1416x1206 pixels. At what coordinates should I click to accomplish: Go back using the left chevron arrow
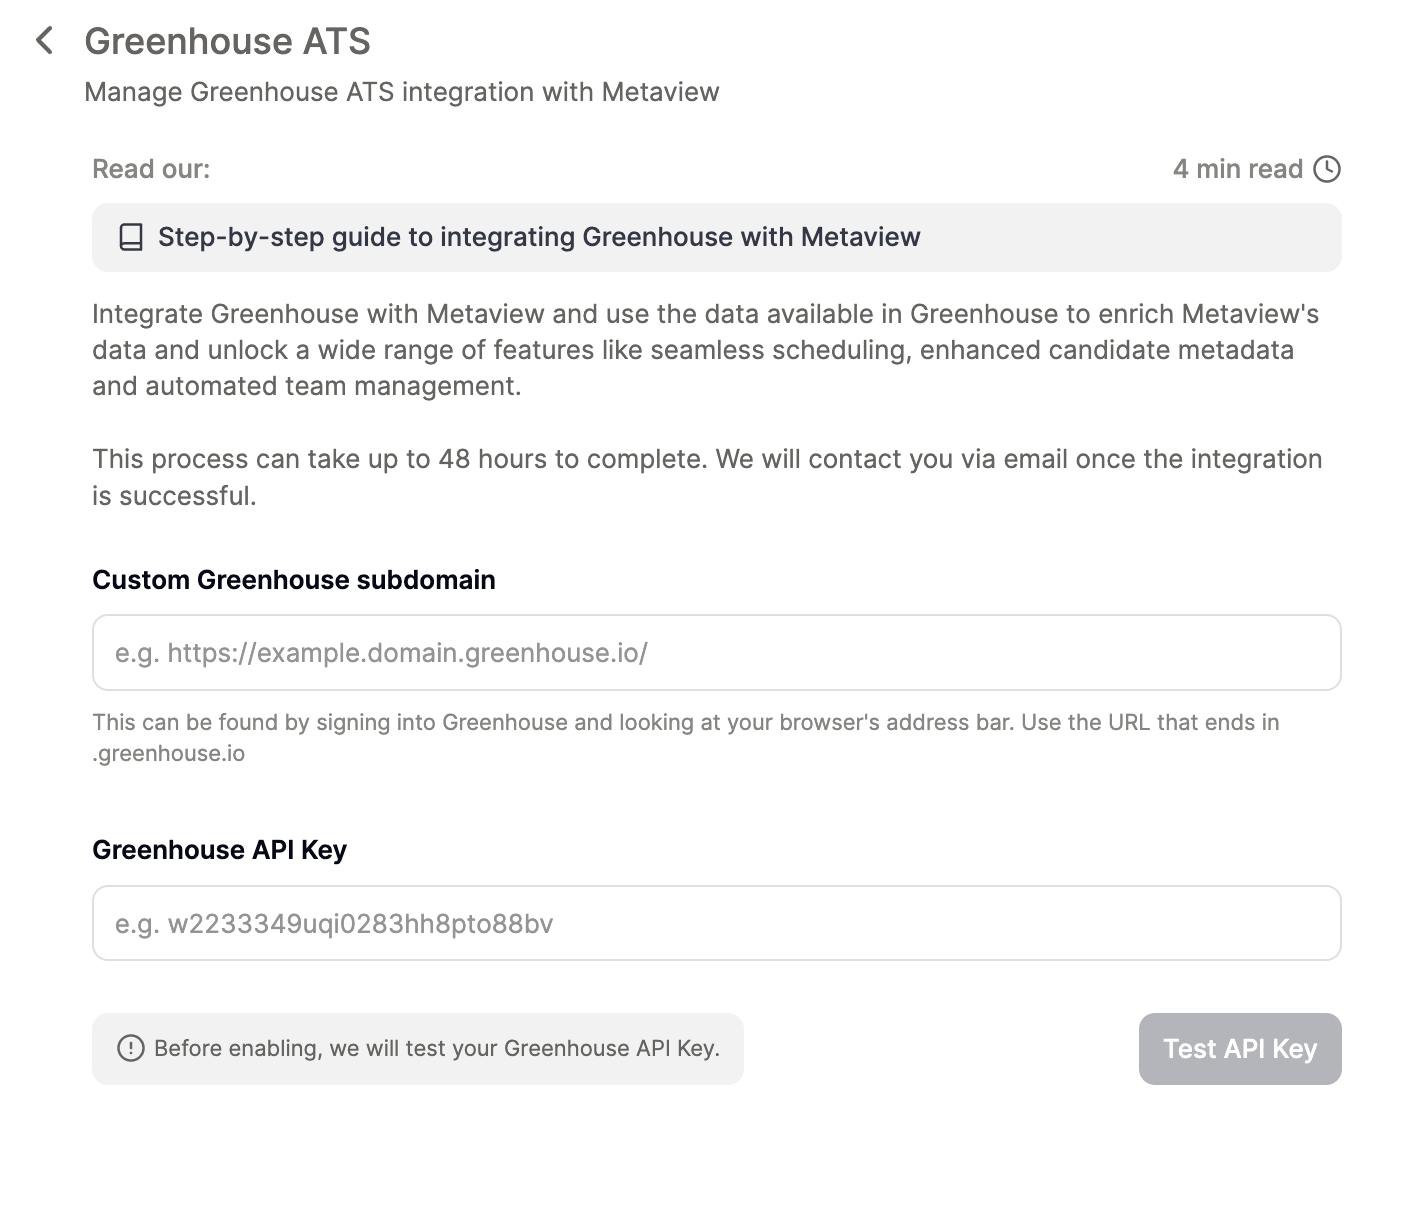[x=44, y=41]
